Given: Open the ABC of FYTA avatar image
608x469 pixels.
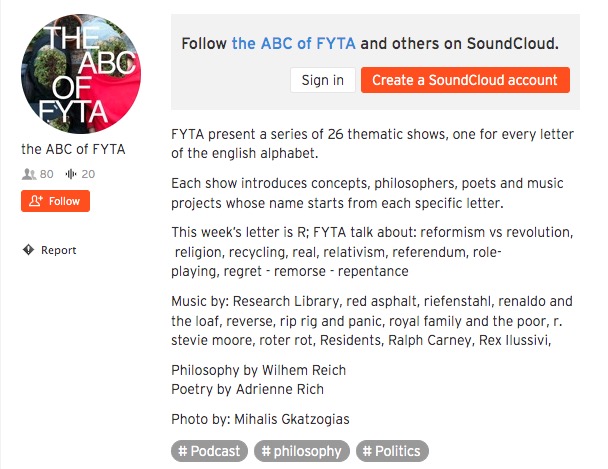Looking at the screenshot, I should point(81,74).
